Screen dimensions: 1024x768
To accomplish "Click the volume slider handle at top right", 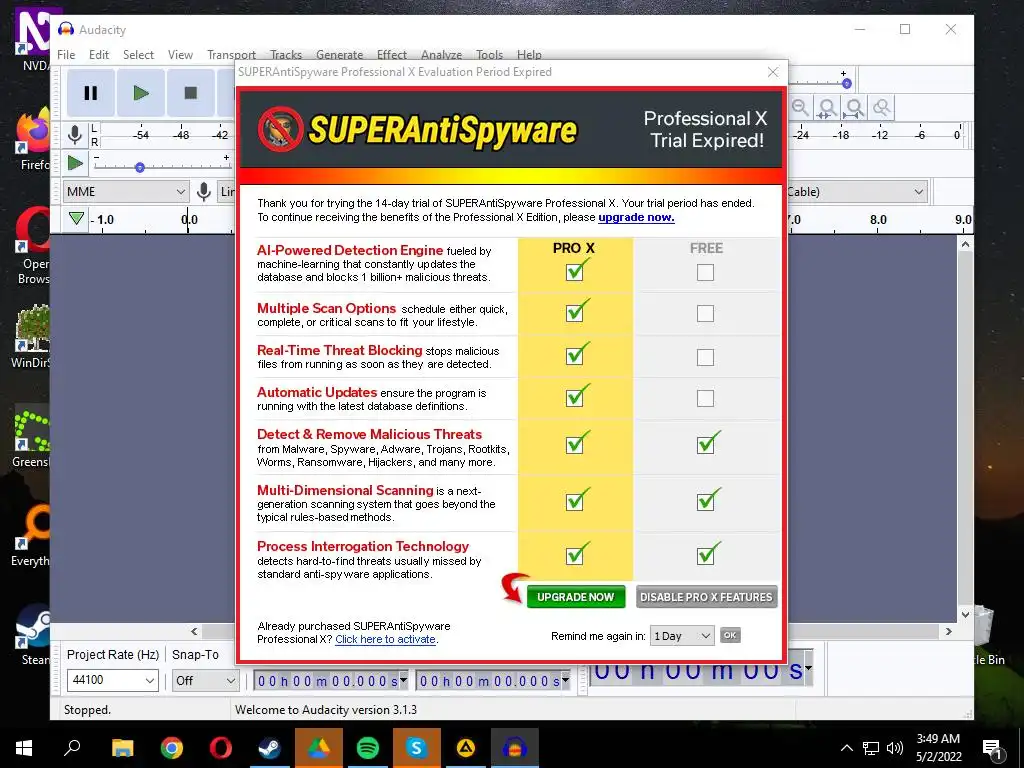I will [846, 84].
